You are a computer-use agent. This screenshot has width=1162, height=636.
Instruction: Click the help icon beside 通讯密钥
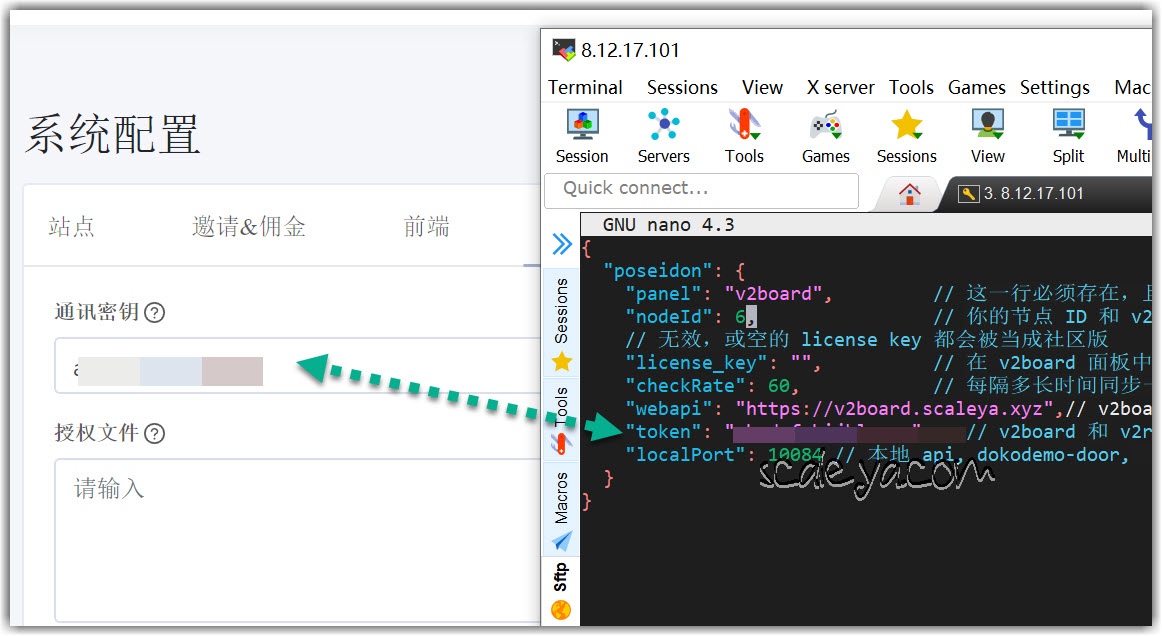pos(154,313)
